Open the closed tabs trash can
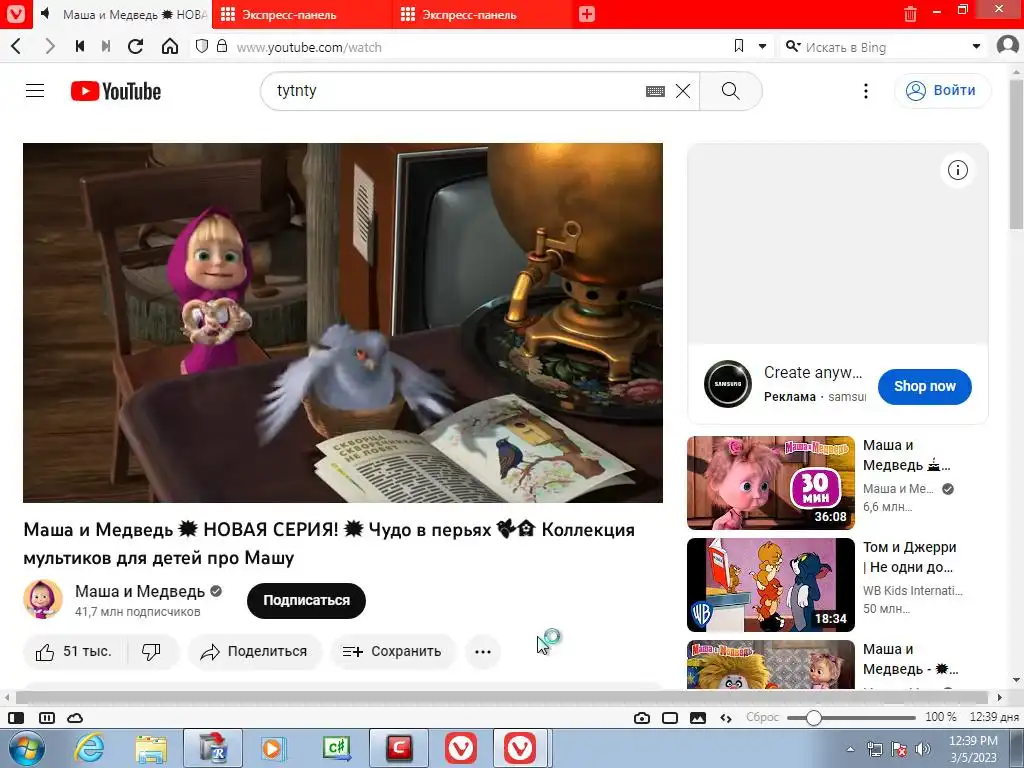1024x768 pixels. tap(910, 14)
